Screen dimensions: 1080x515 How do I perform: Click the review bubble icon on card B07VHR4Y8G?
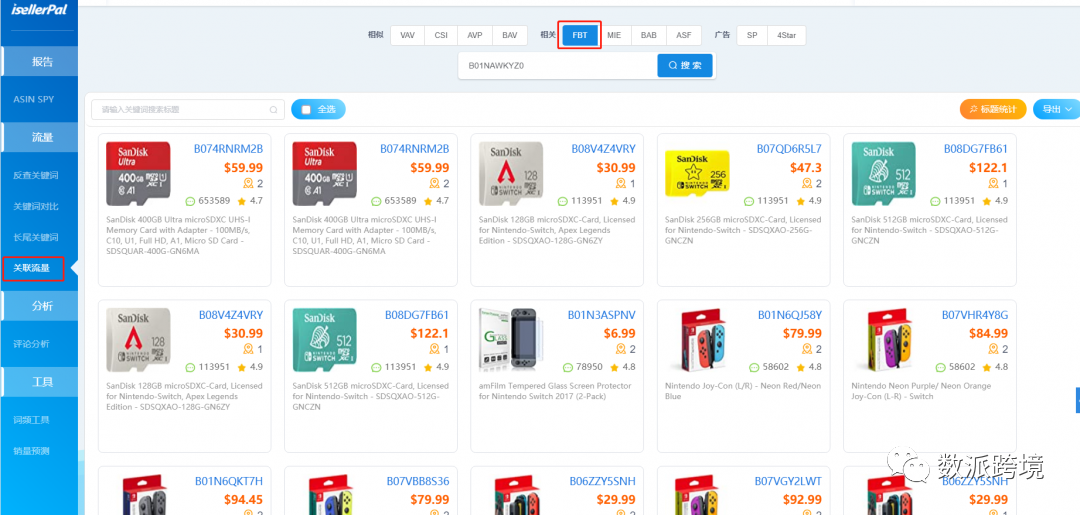(940, 367)
